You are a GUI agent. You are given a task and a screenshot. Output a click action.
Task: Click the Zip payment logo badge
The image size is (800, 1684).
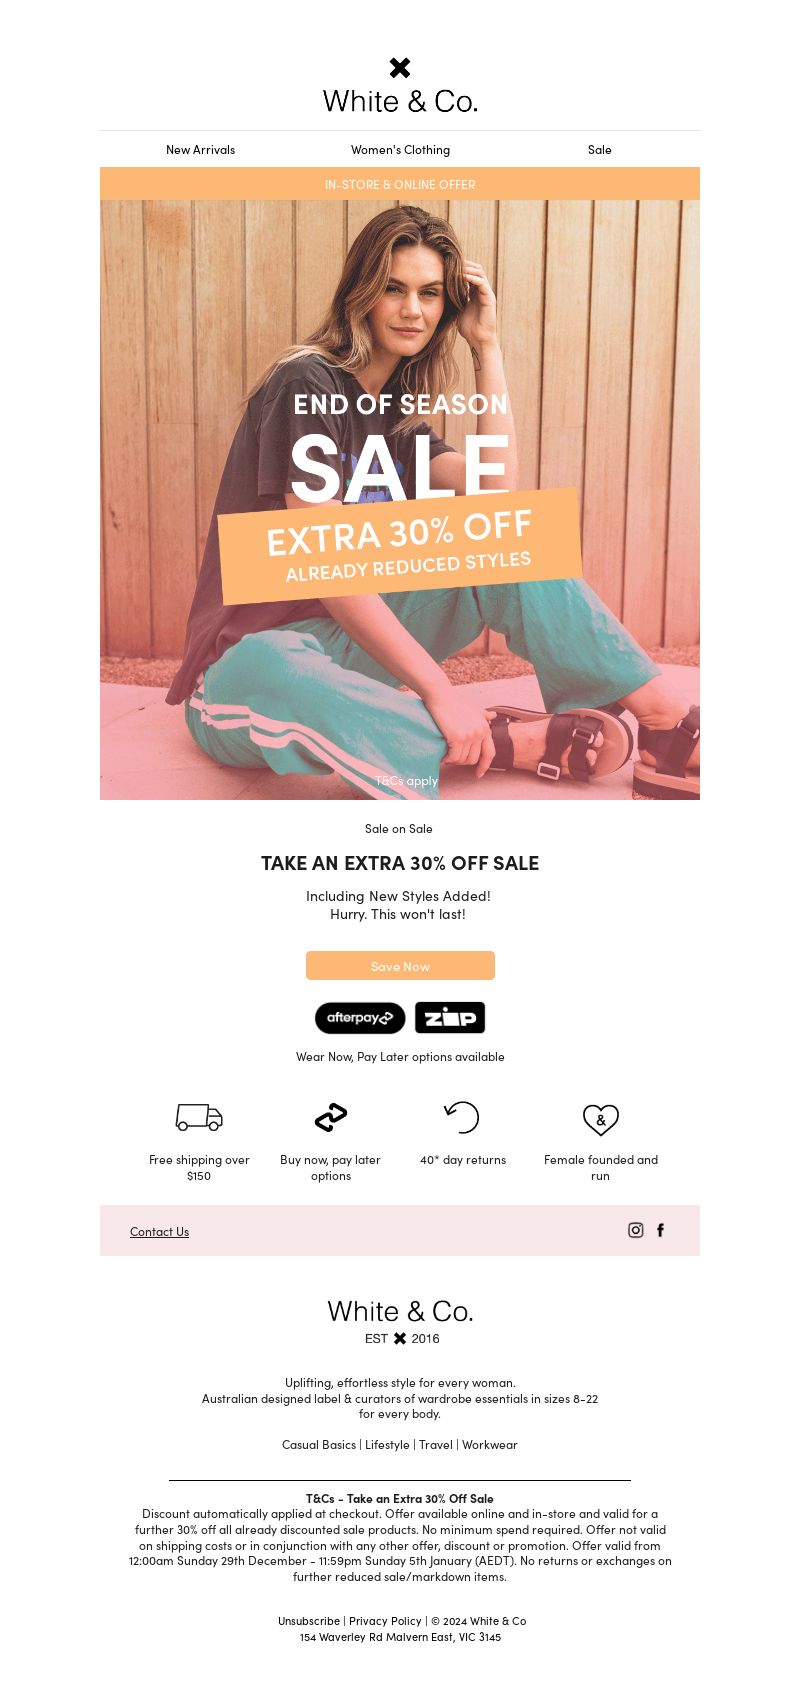click(x=450, y=1018)
